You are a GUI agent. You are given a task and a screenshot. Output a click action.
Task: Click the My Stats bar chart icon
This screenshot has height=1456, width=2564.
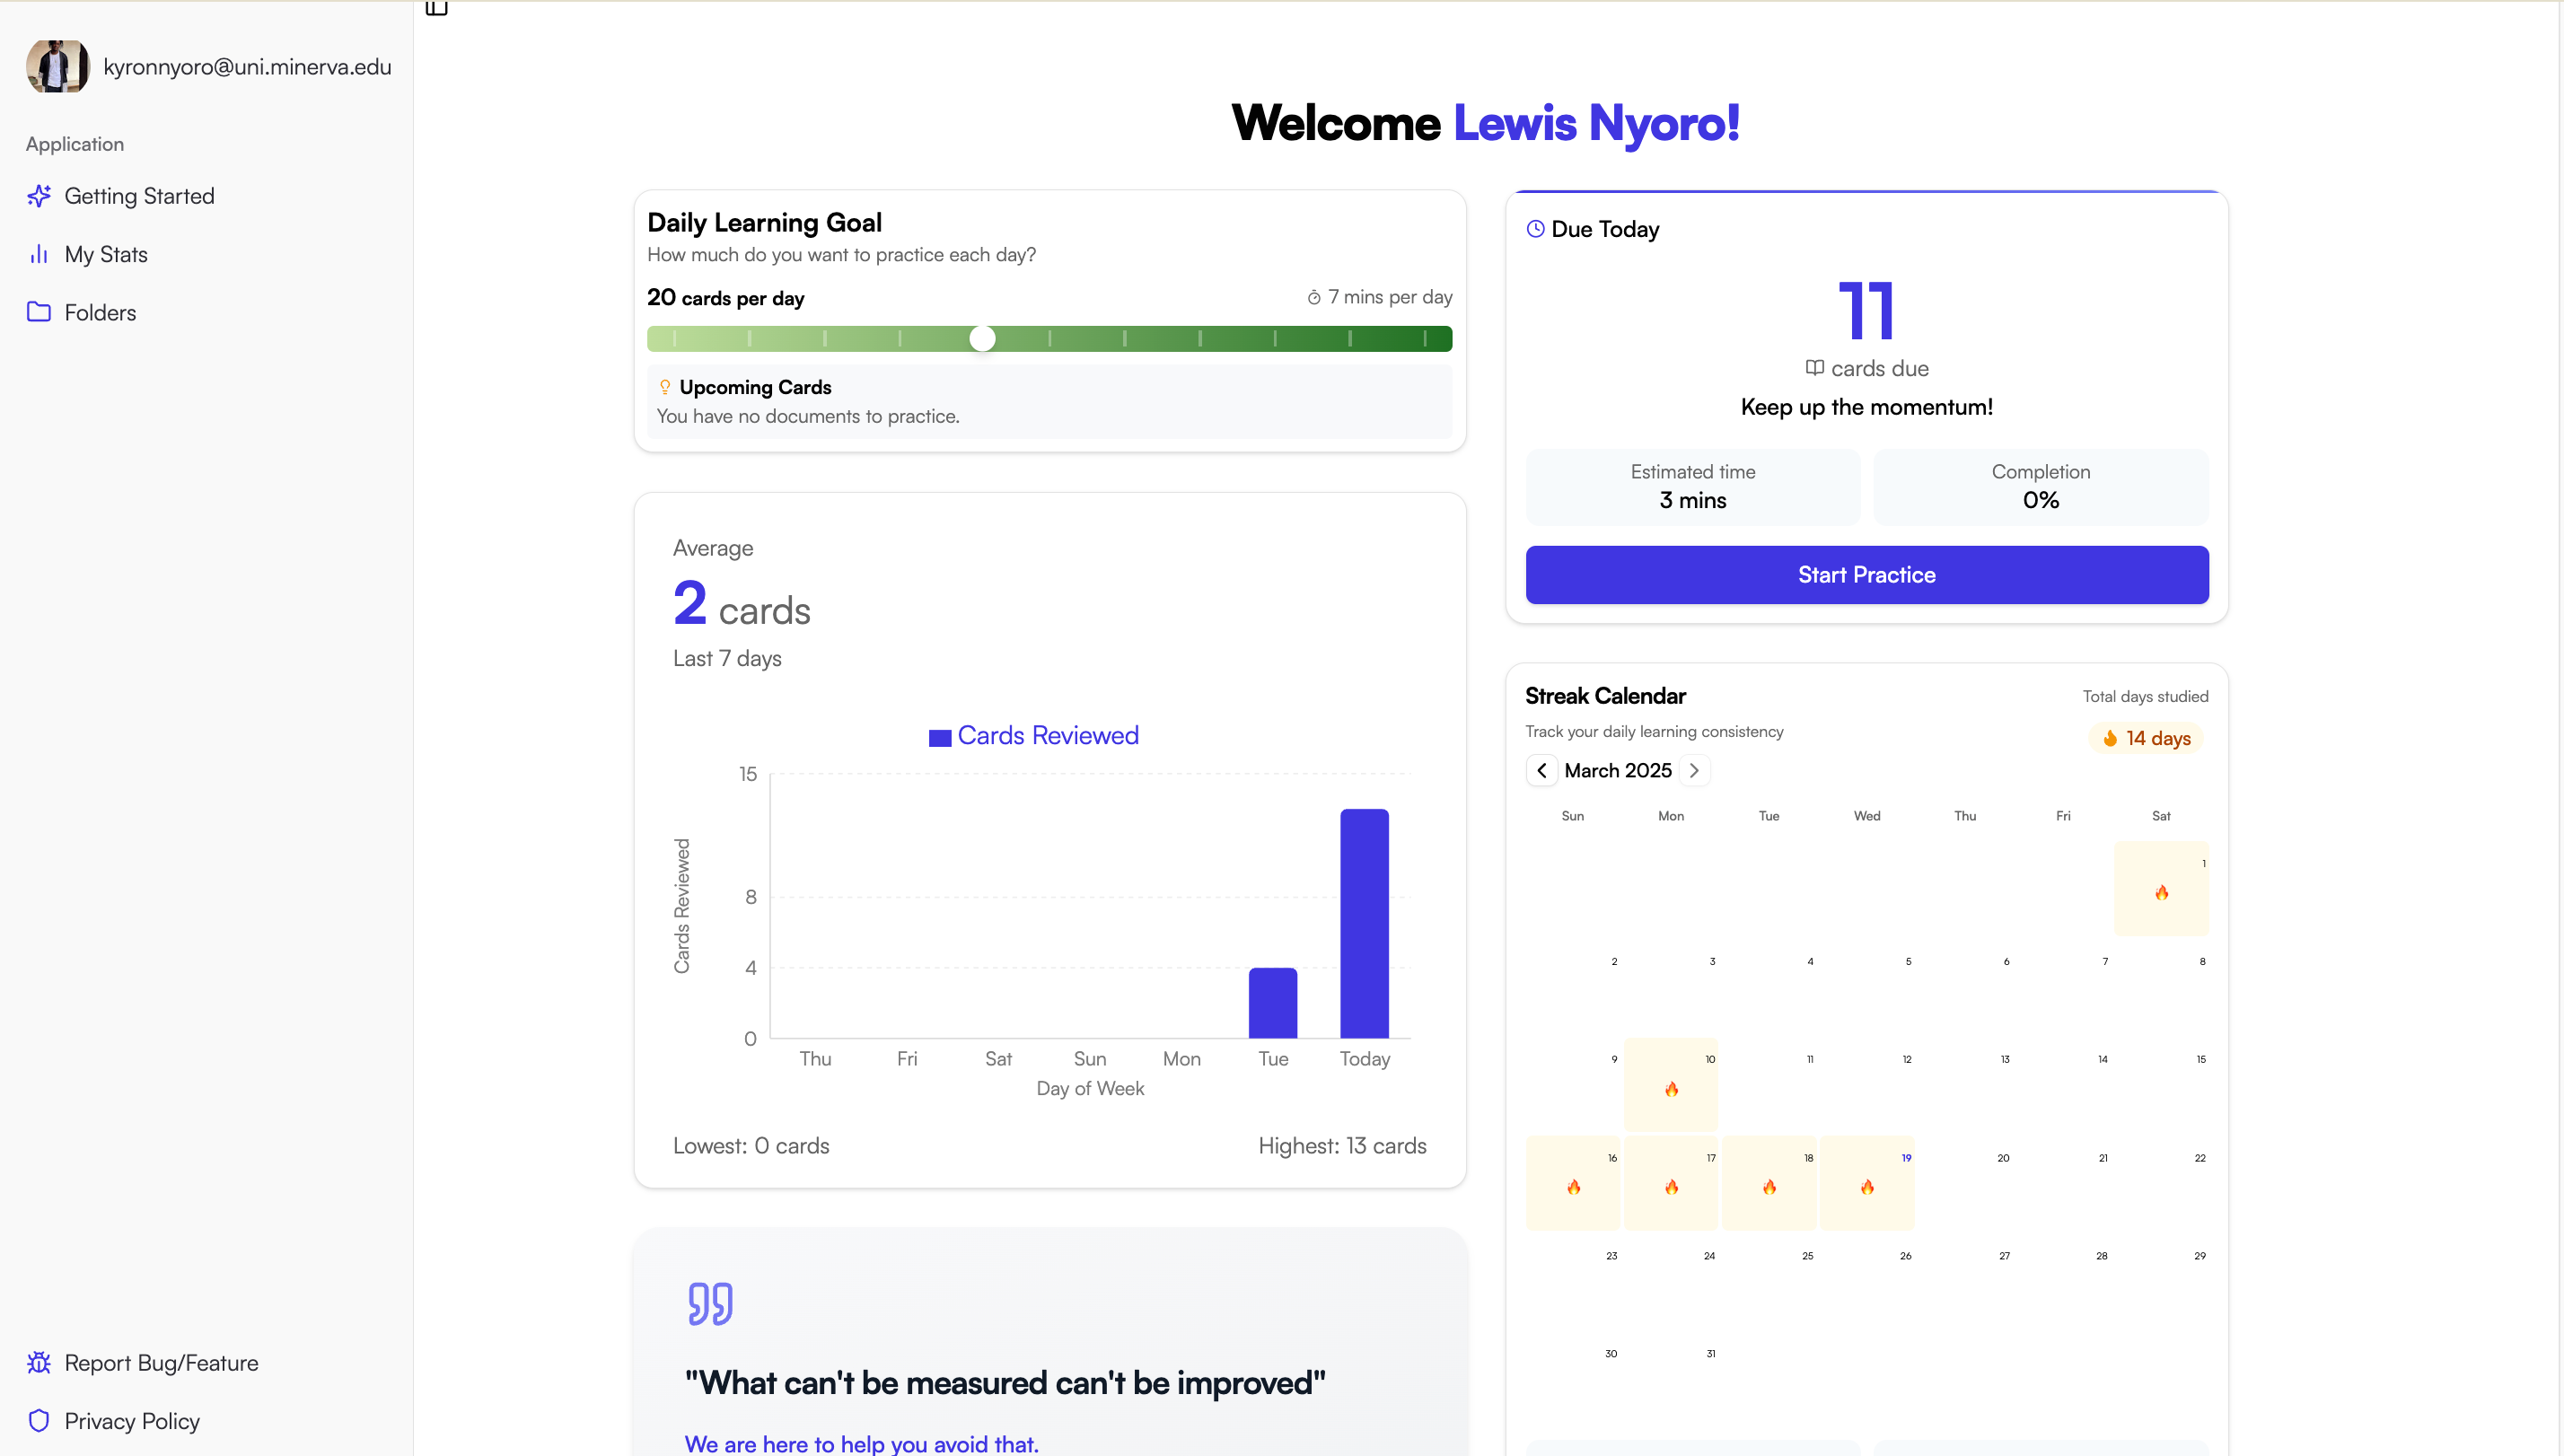[x=39, y=254]
